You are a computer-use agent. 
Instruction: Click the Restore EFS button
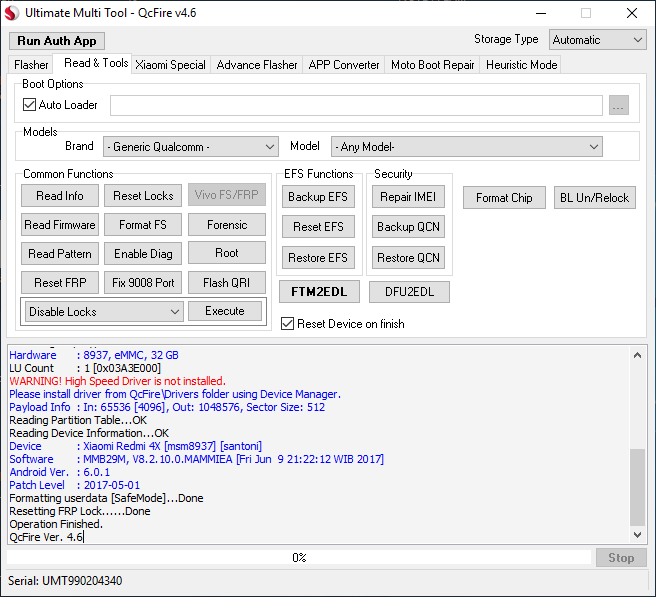[318, 258]
